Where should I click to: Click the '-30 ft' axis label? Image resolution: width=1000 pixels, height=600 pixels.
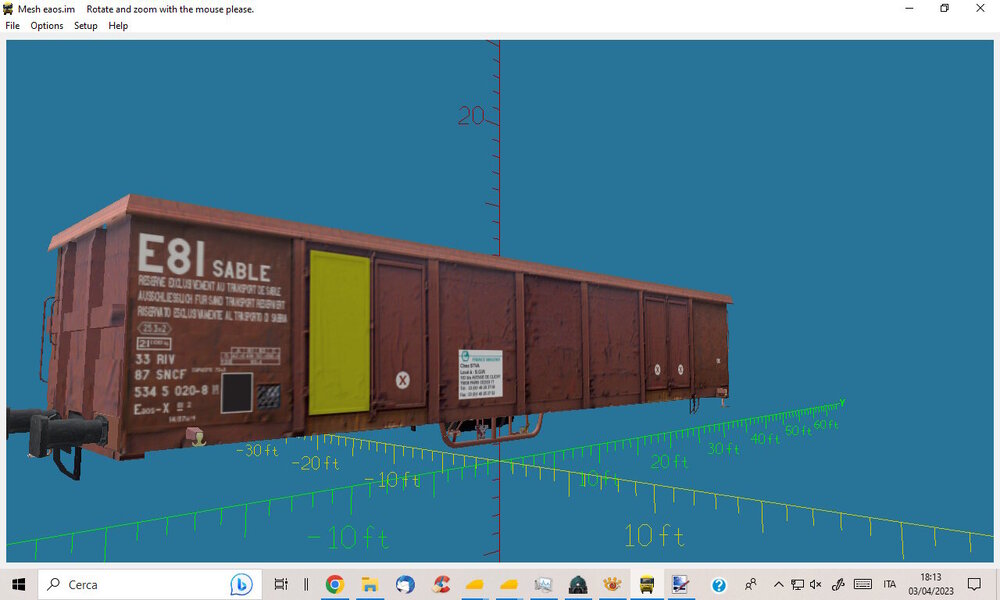tap(257, 450)
